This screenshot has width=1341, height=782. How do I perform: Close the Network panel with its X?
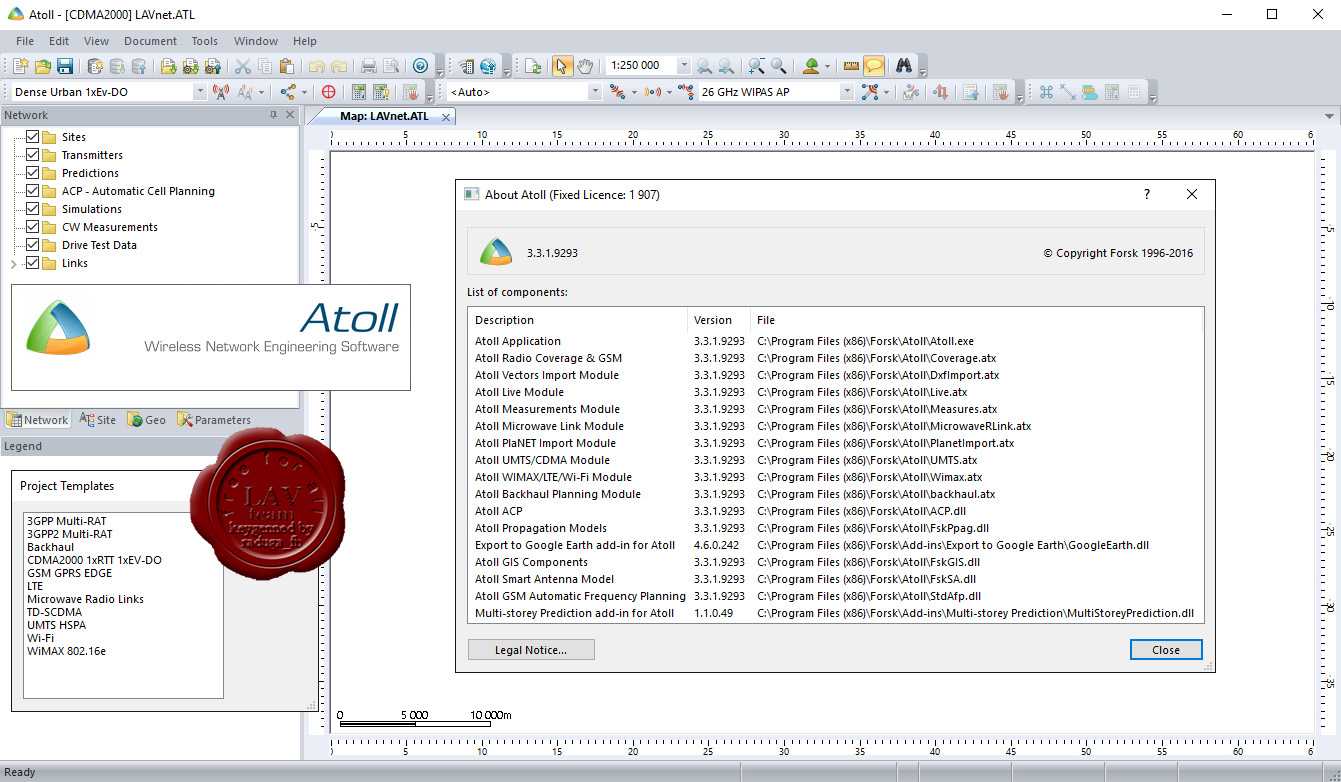tap(290, 115)
